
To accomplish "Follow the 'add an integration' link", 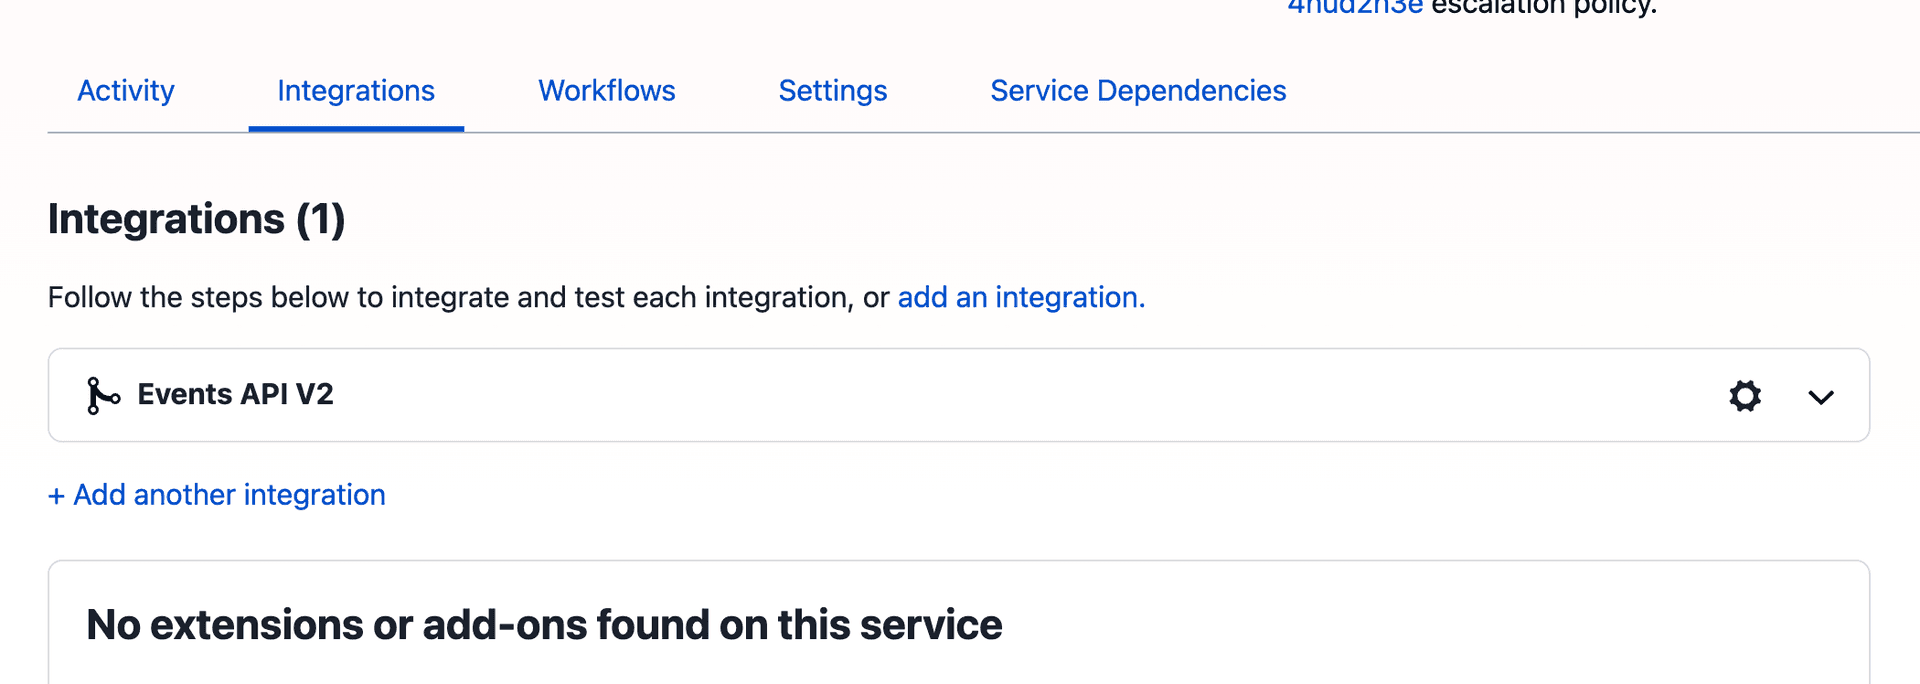I will pos(1021,297).
